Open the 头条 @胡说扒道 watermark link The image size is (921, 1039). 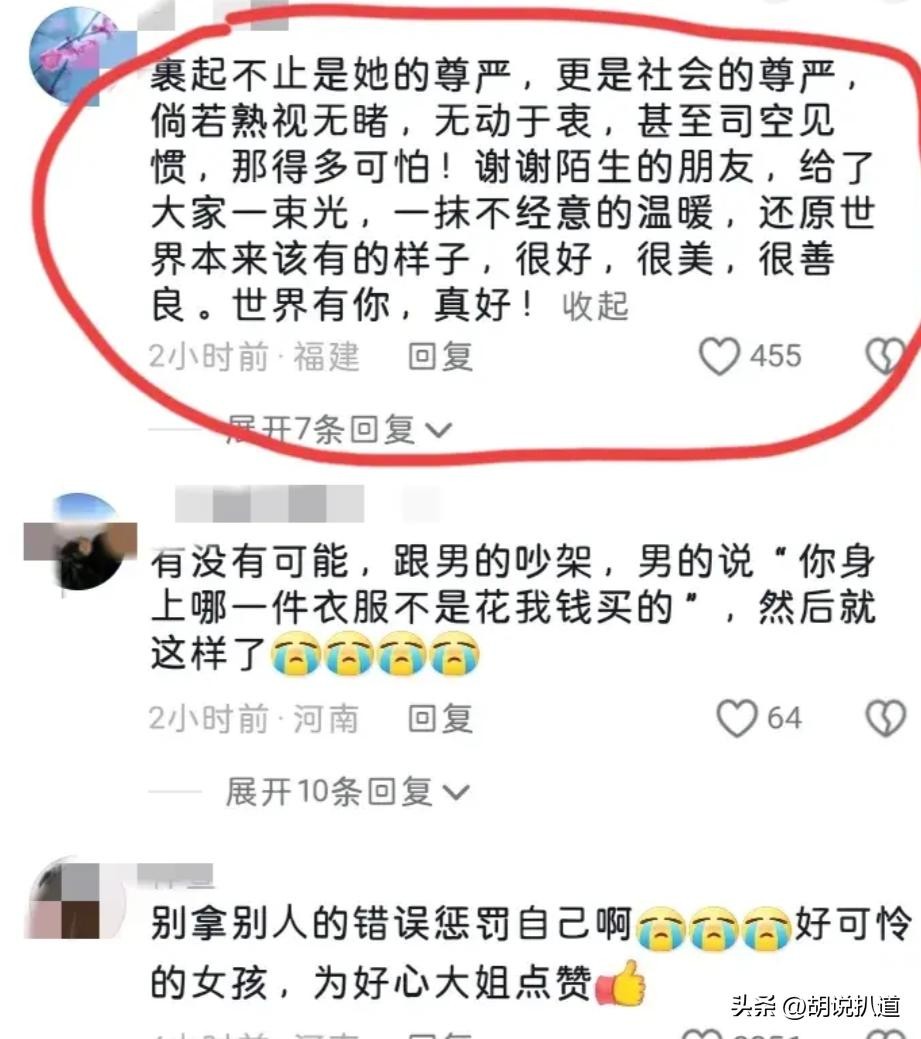[x=816, y=1006]
